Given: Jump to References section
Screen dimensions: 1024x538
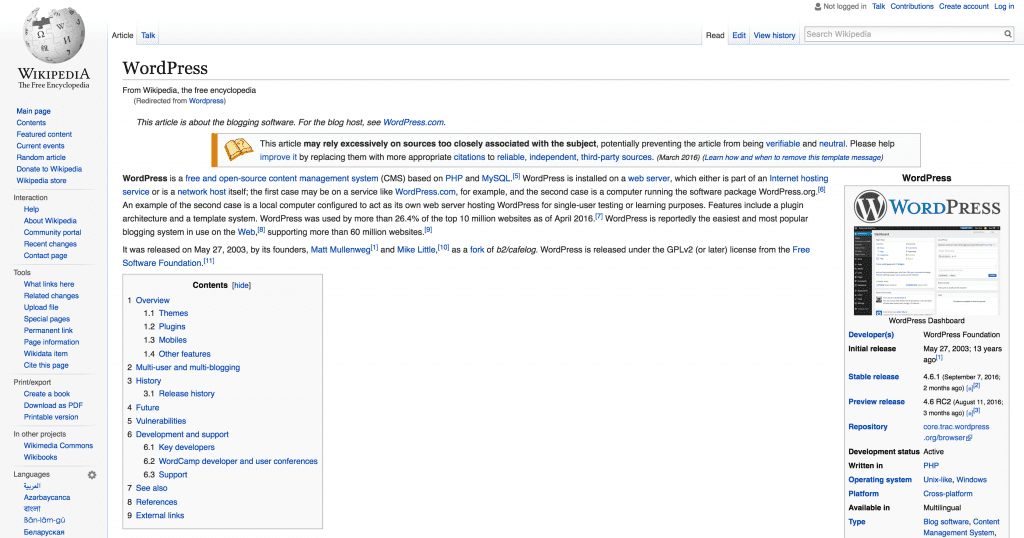Looking at the screenshot, I should pyautogui.click(x=156, y=502).
